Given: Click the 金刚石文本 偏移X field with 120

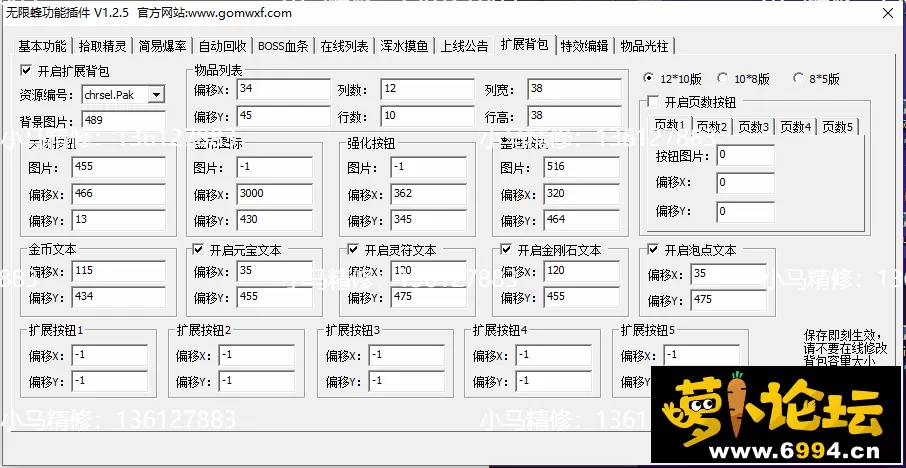Looking at the screenshot, I should coord(581,271).
